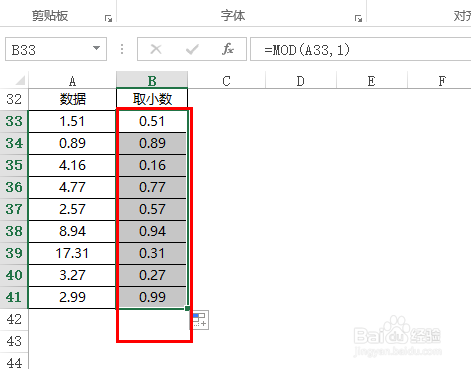Click cell B35 containing 0.16

[x=152, y=165]
